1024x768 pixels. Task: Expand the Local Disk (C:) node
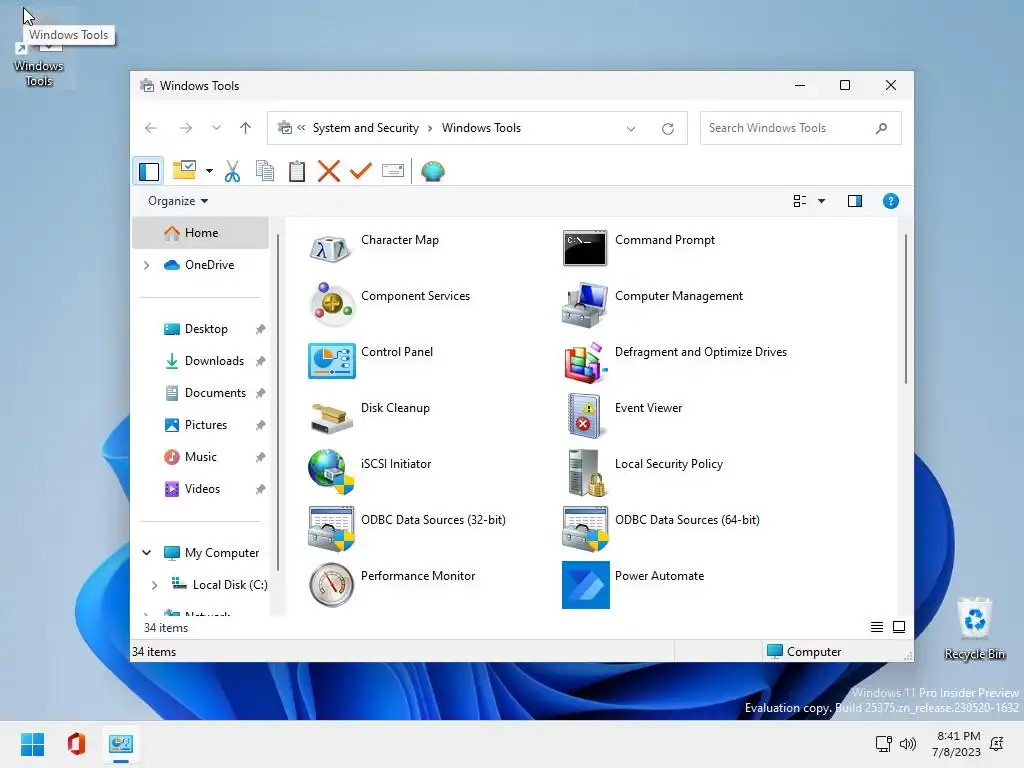155,585
